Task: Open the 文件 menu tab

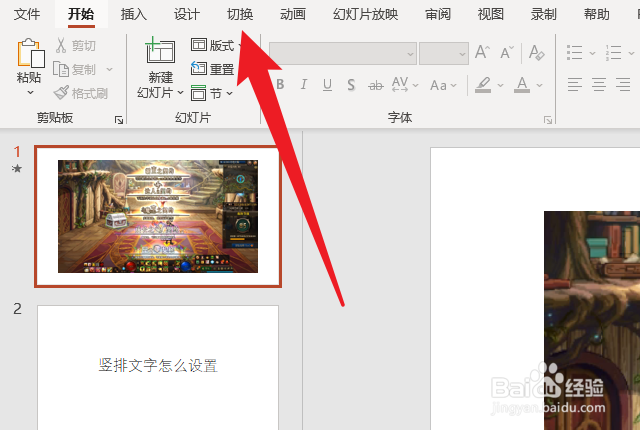Action: (27, 15)
